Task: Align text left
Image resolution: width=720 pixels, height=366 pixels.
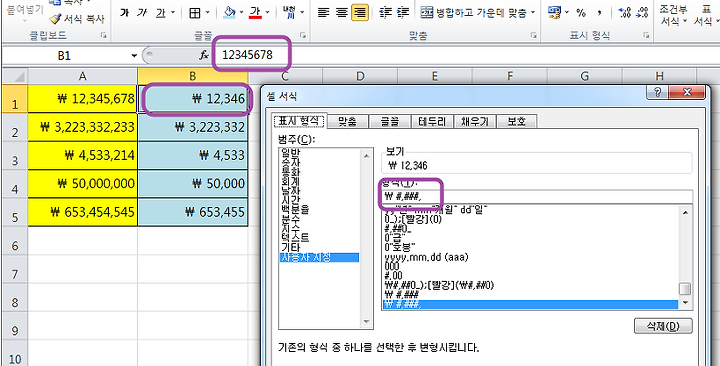Action: [x=324, y=13]
